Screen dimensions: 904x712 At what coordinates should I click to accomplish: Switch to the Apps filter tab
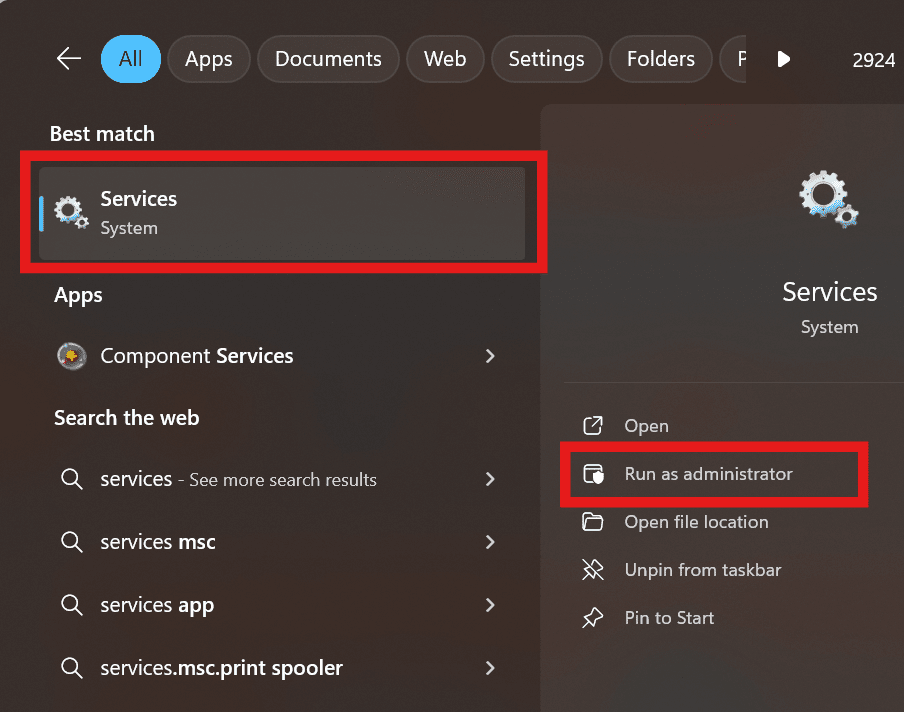pos(208,59)
